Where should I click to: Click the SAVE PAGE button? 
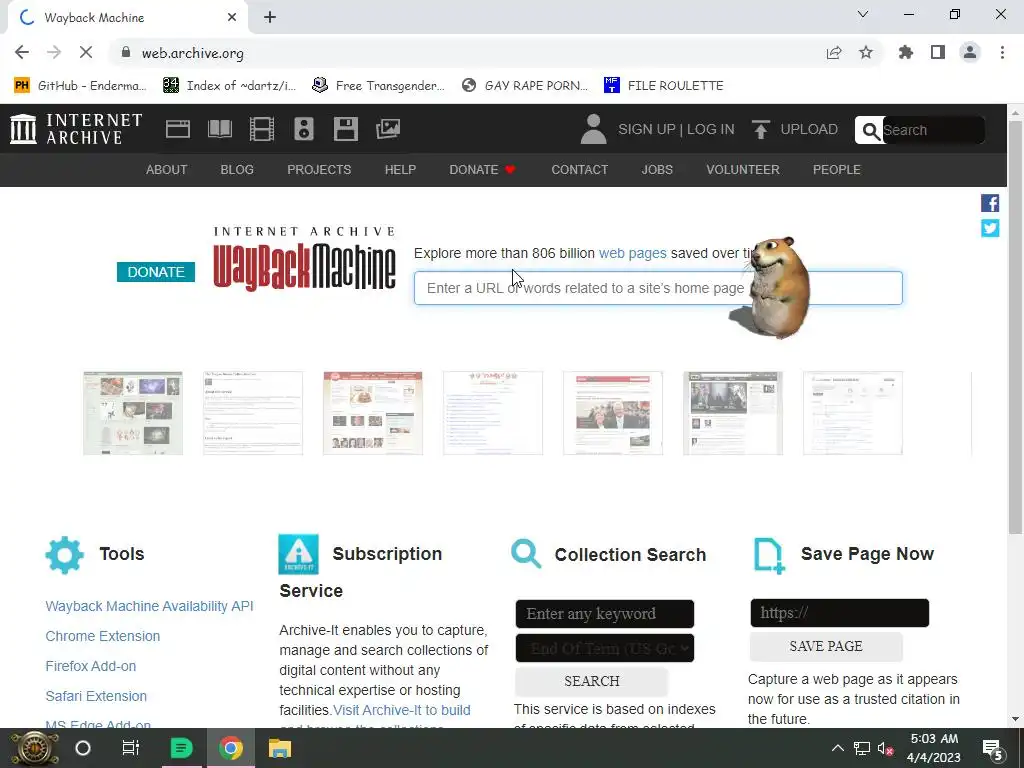[826, 646]
